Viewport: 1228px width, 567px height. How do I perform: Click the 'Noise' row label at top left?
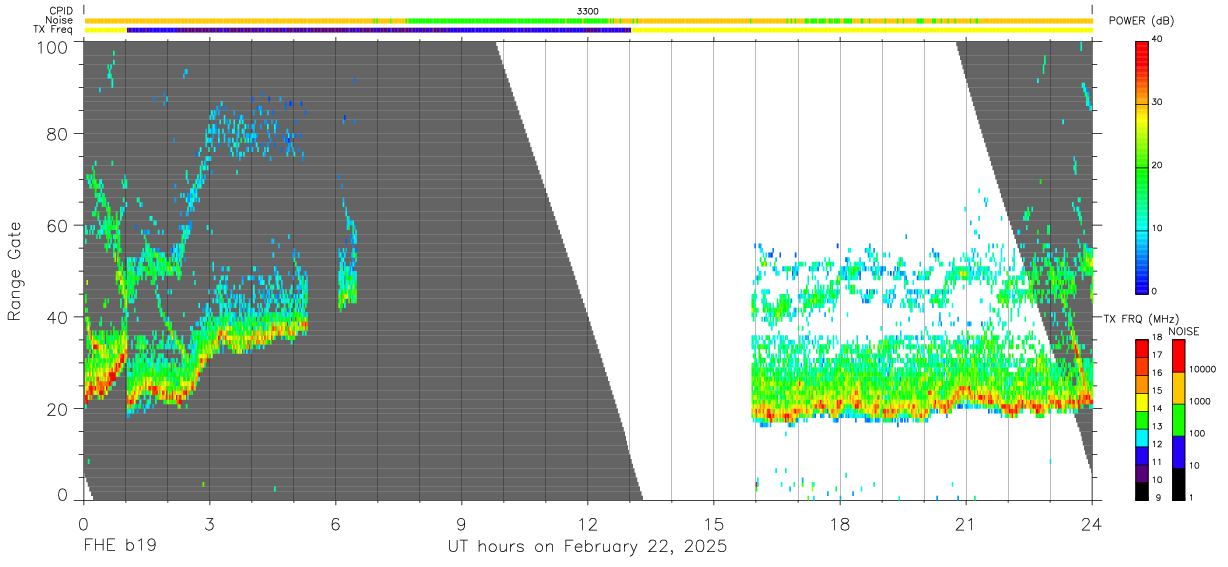coord(61,20)
